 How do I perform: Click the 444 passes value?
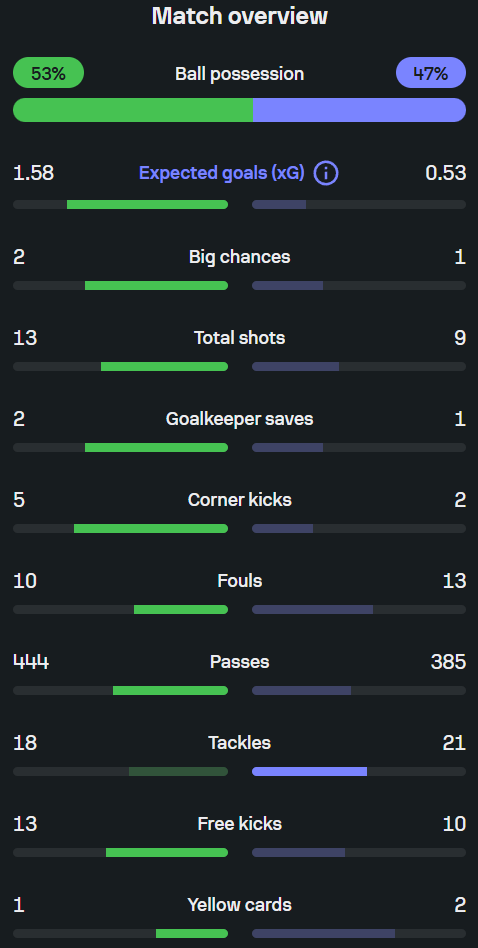31,662
